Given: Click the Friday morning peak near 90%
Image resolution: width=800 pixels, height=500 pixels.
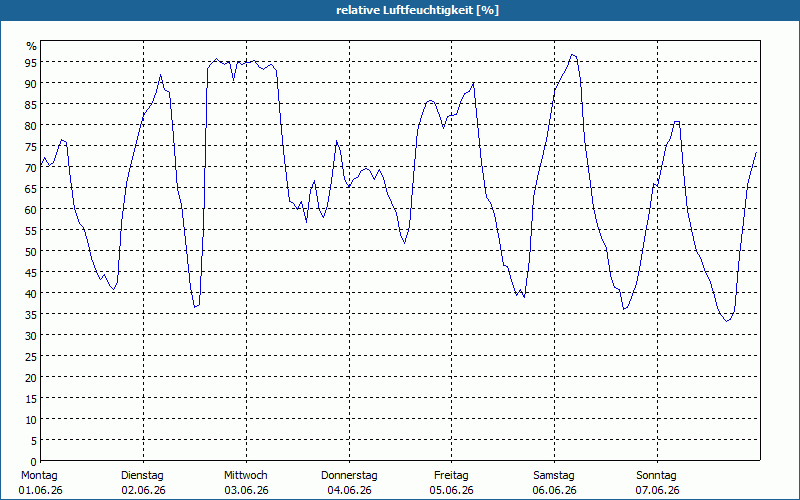Looking at the screenshot, I should click(473, 83).
